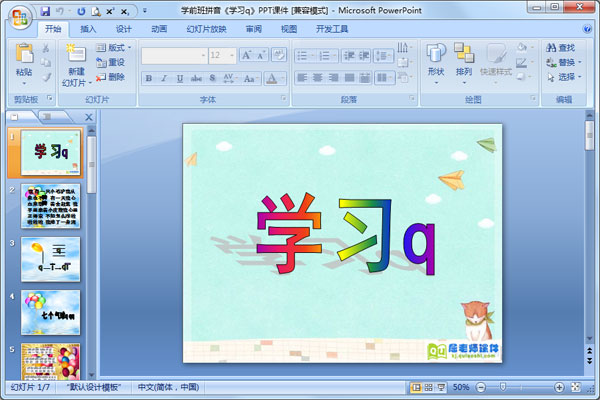Go to next slide with double-arrow button

(x=589, y=361)
